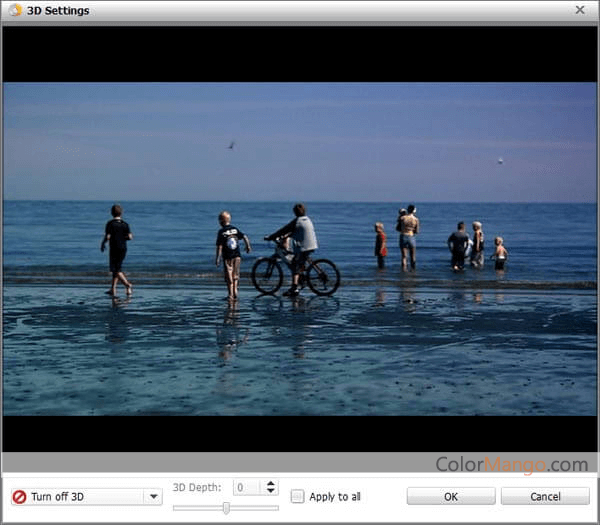
Task: Click the black letterbox bar above the video
Action: click(300, 54)
